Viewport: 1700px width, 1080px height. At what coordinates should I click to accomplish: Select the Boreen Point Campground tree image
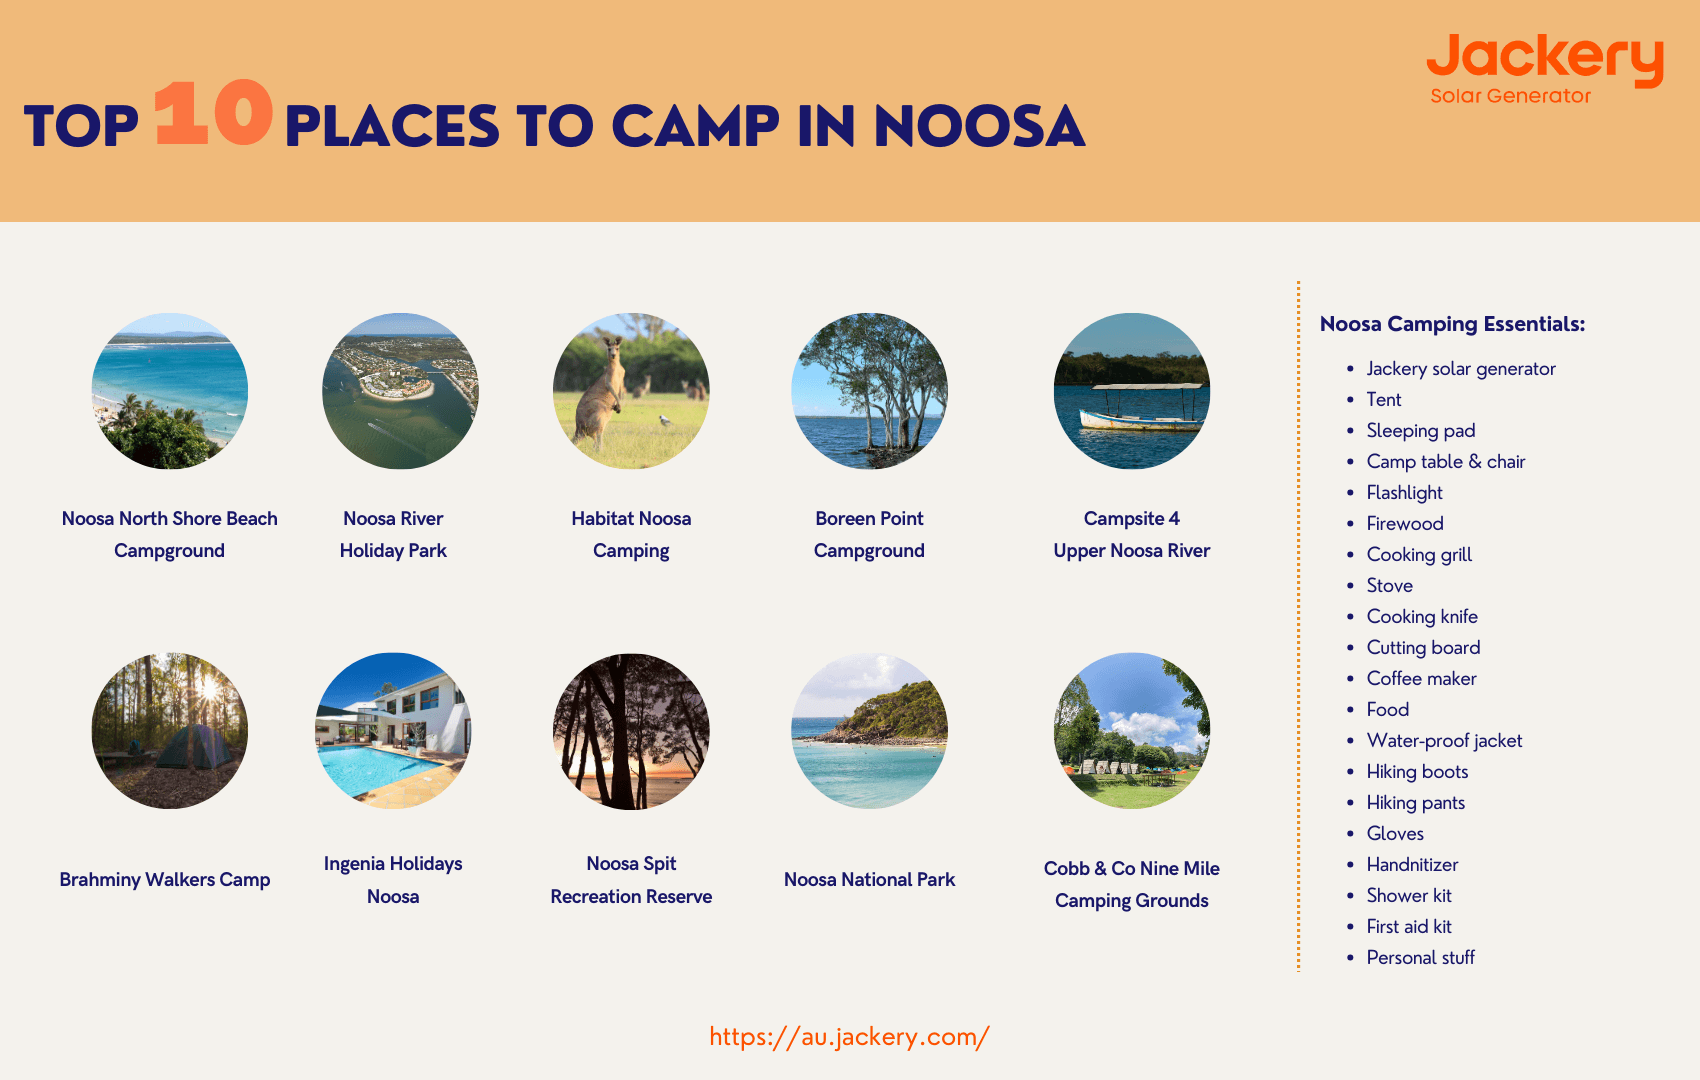(869, 391)
